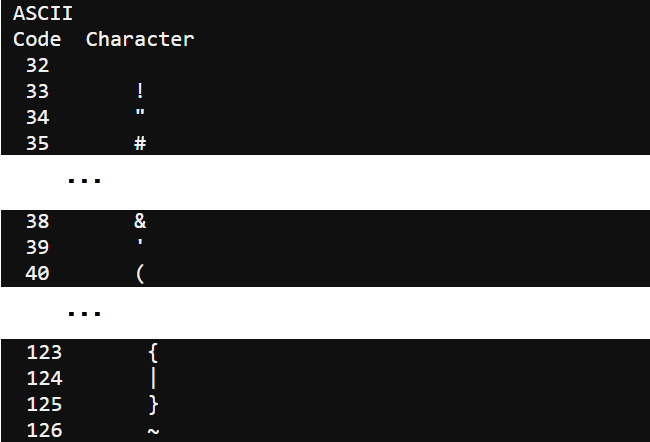Click the closing curly brace character

tap(153, 405)
